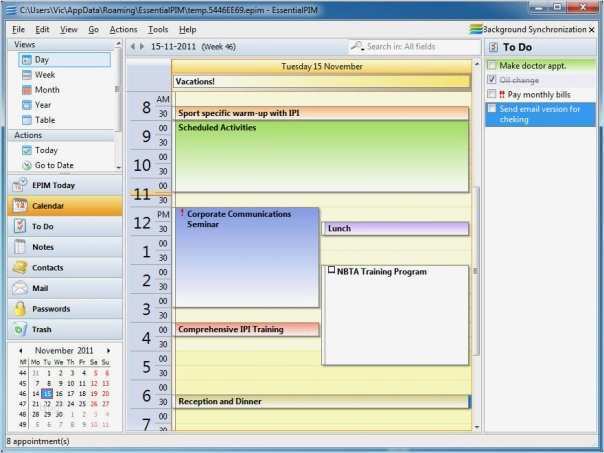Select the Lunch appointment
This screenshot has height=453, width=604.
(395, 228)
